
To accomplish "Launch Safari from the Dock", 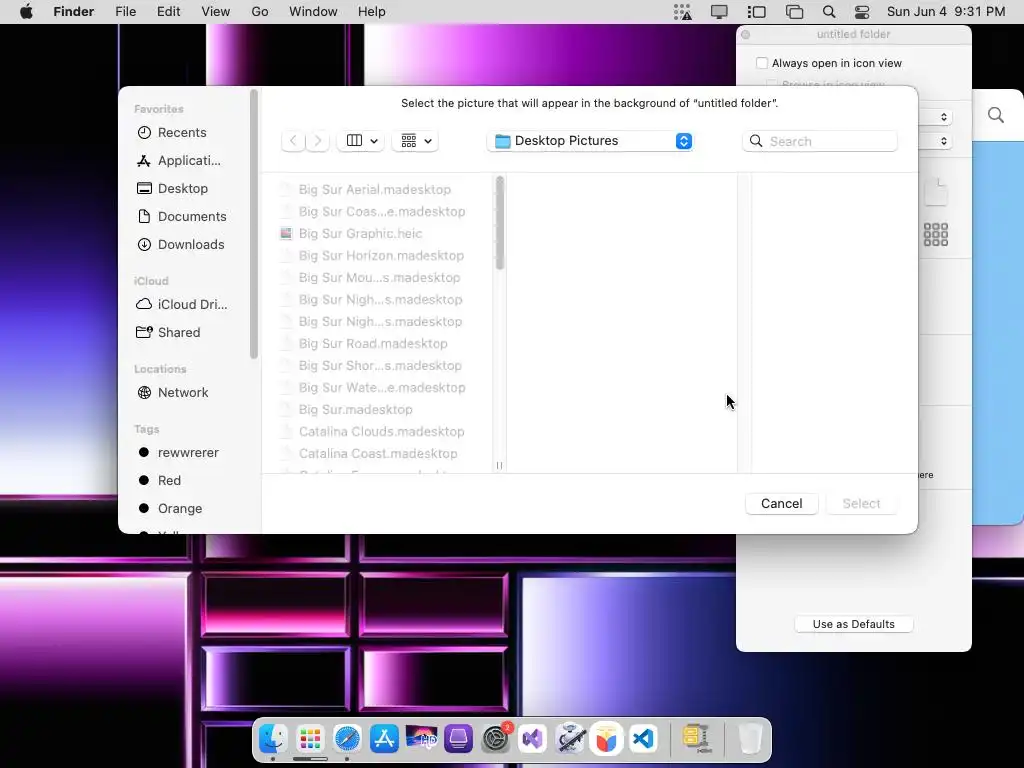I will tap(347, 739).
